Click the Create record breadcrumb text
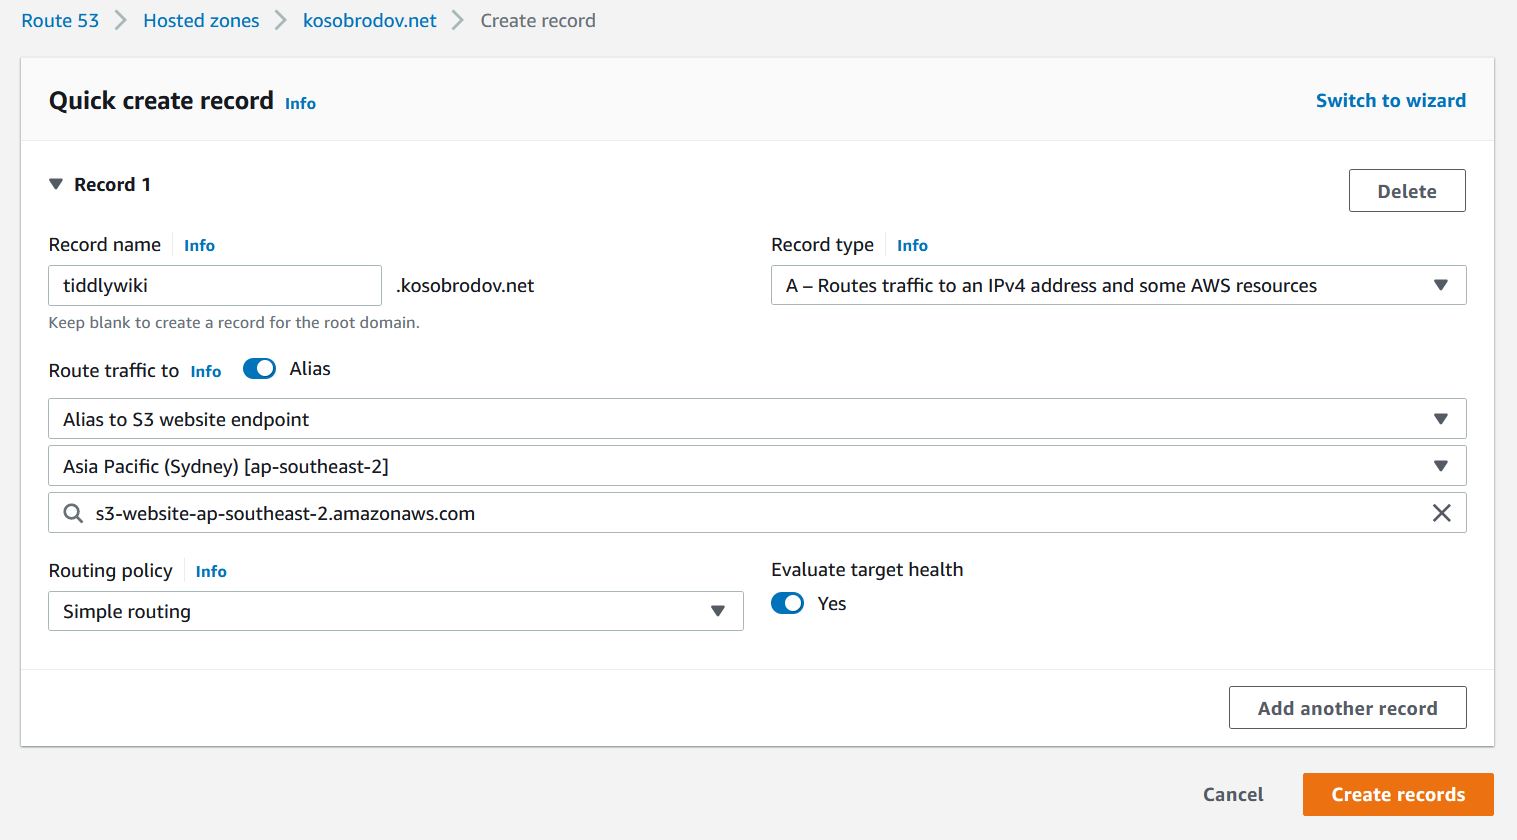 point(538,20)
